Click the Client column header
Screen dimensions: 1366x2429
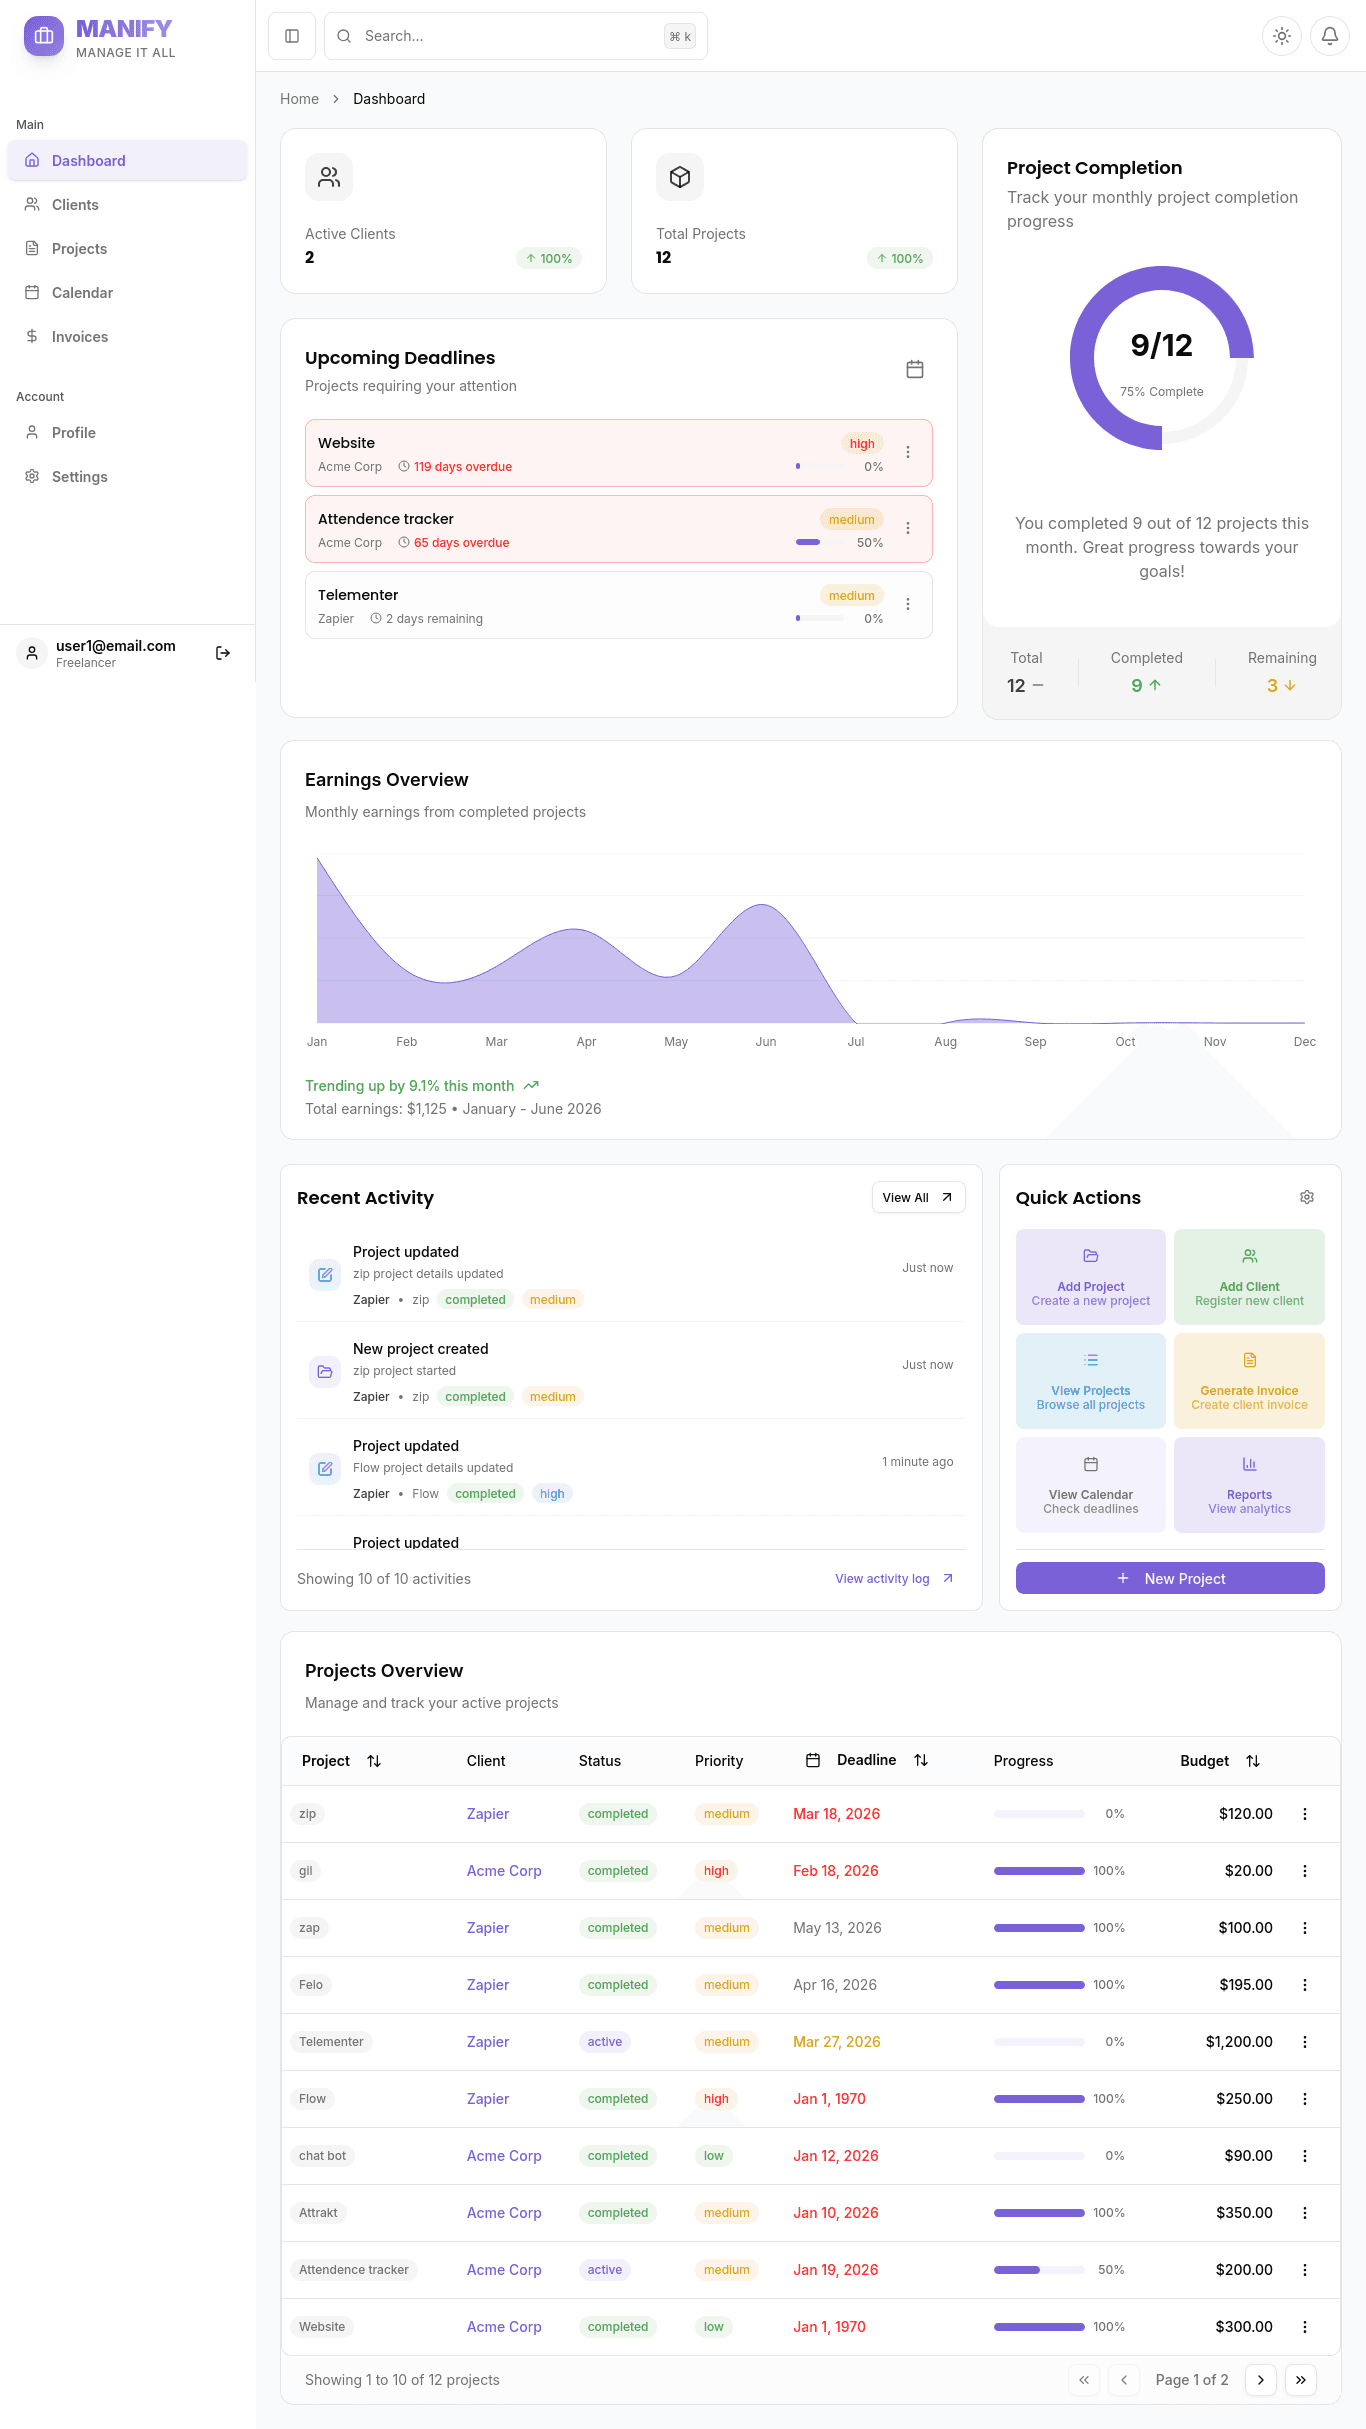tap(486, 1761)
